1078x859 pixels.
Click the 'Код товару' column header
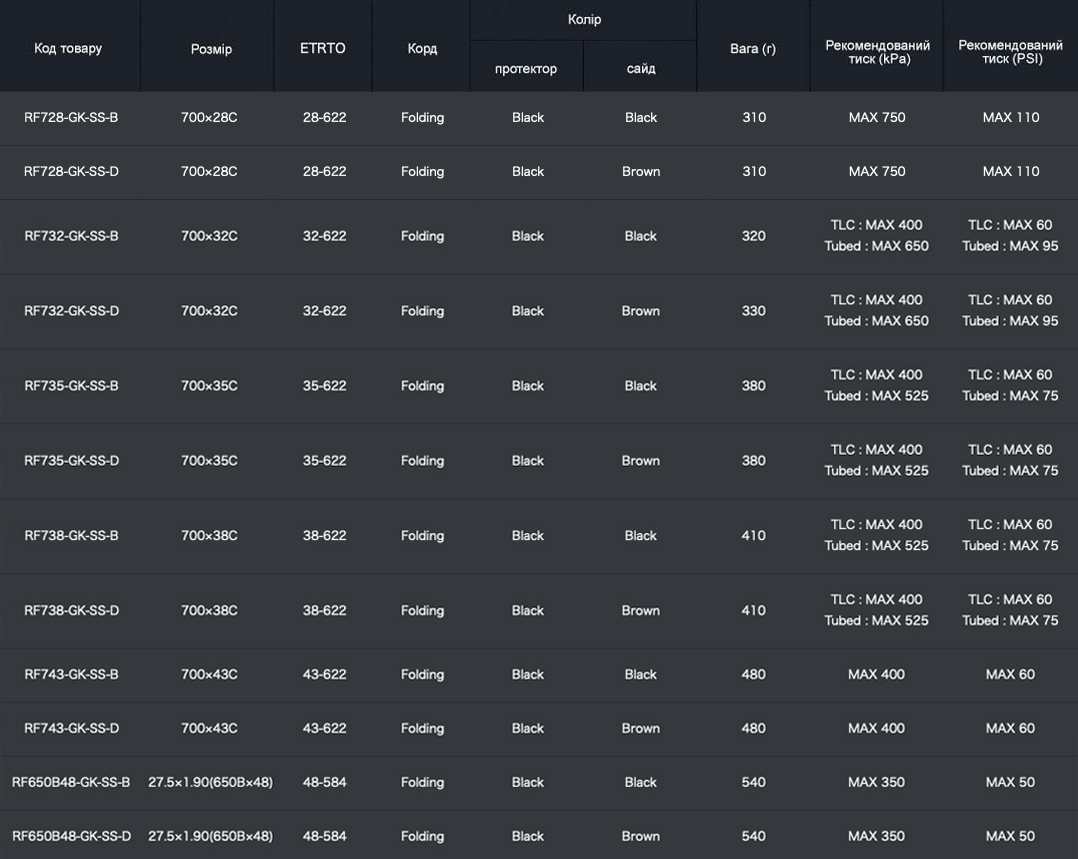click(x=68, y=48)
